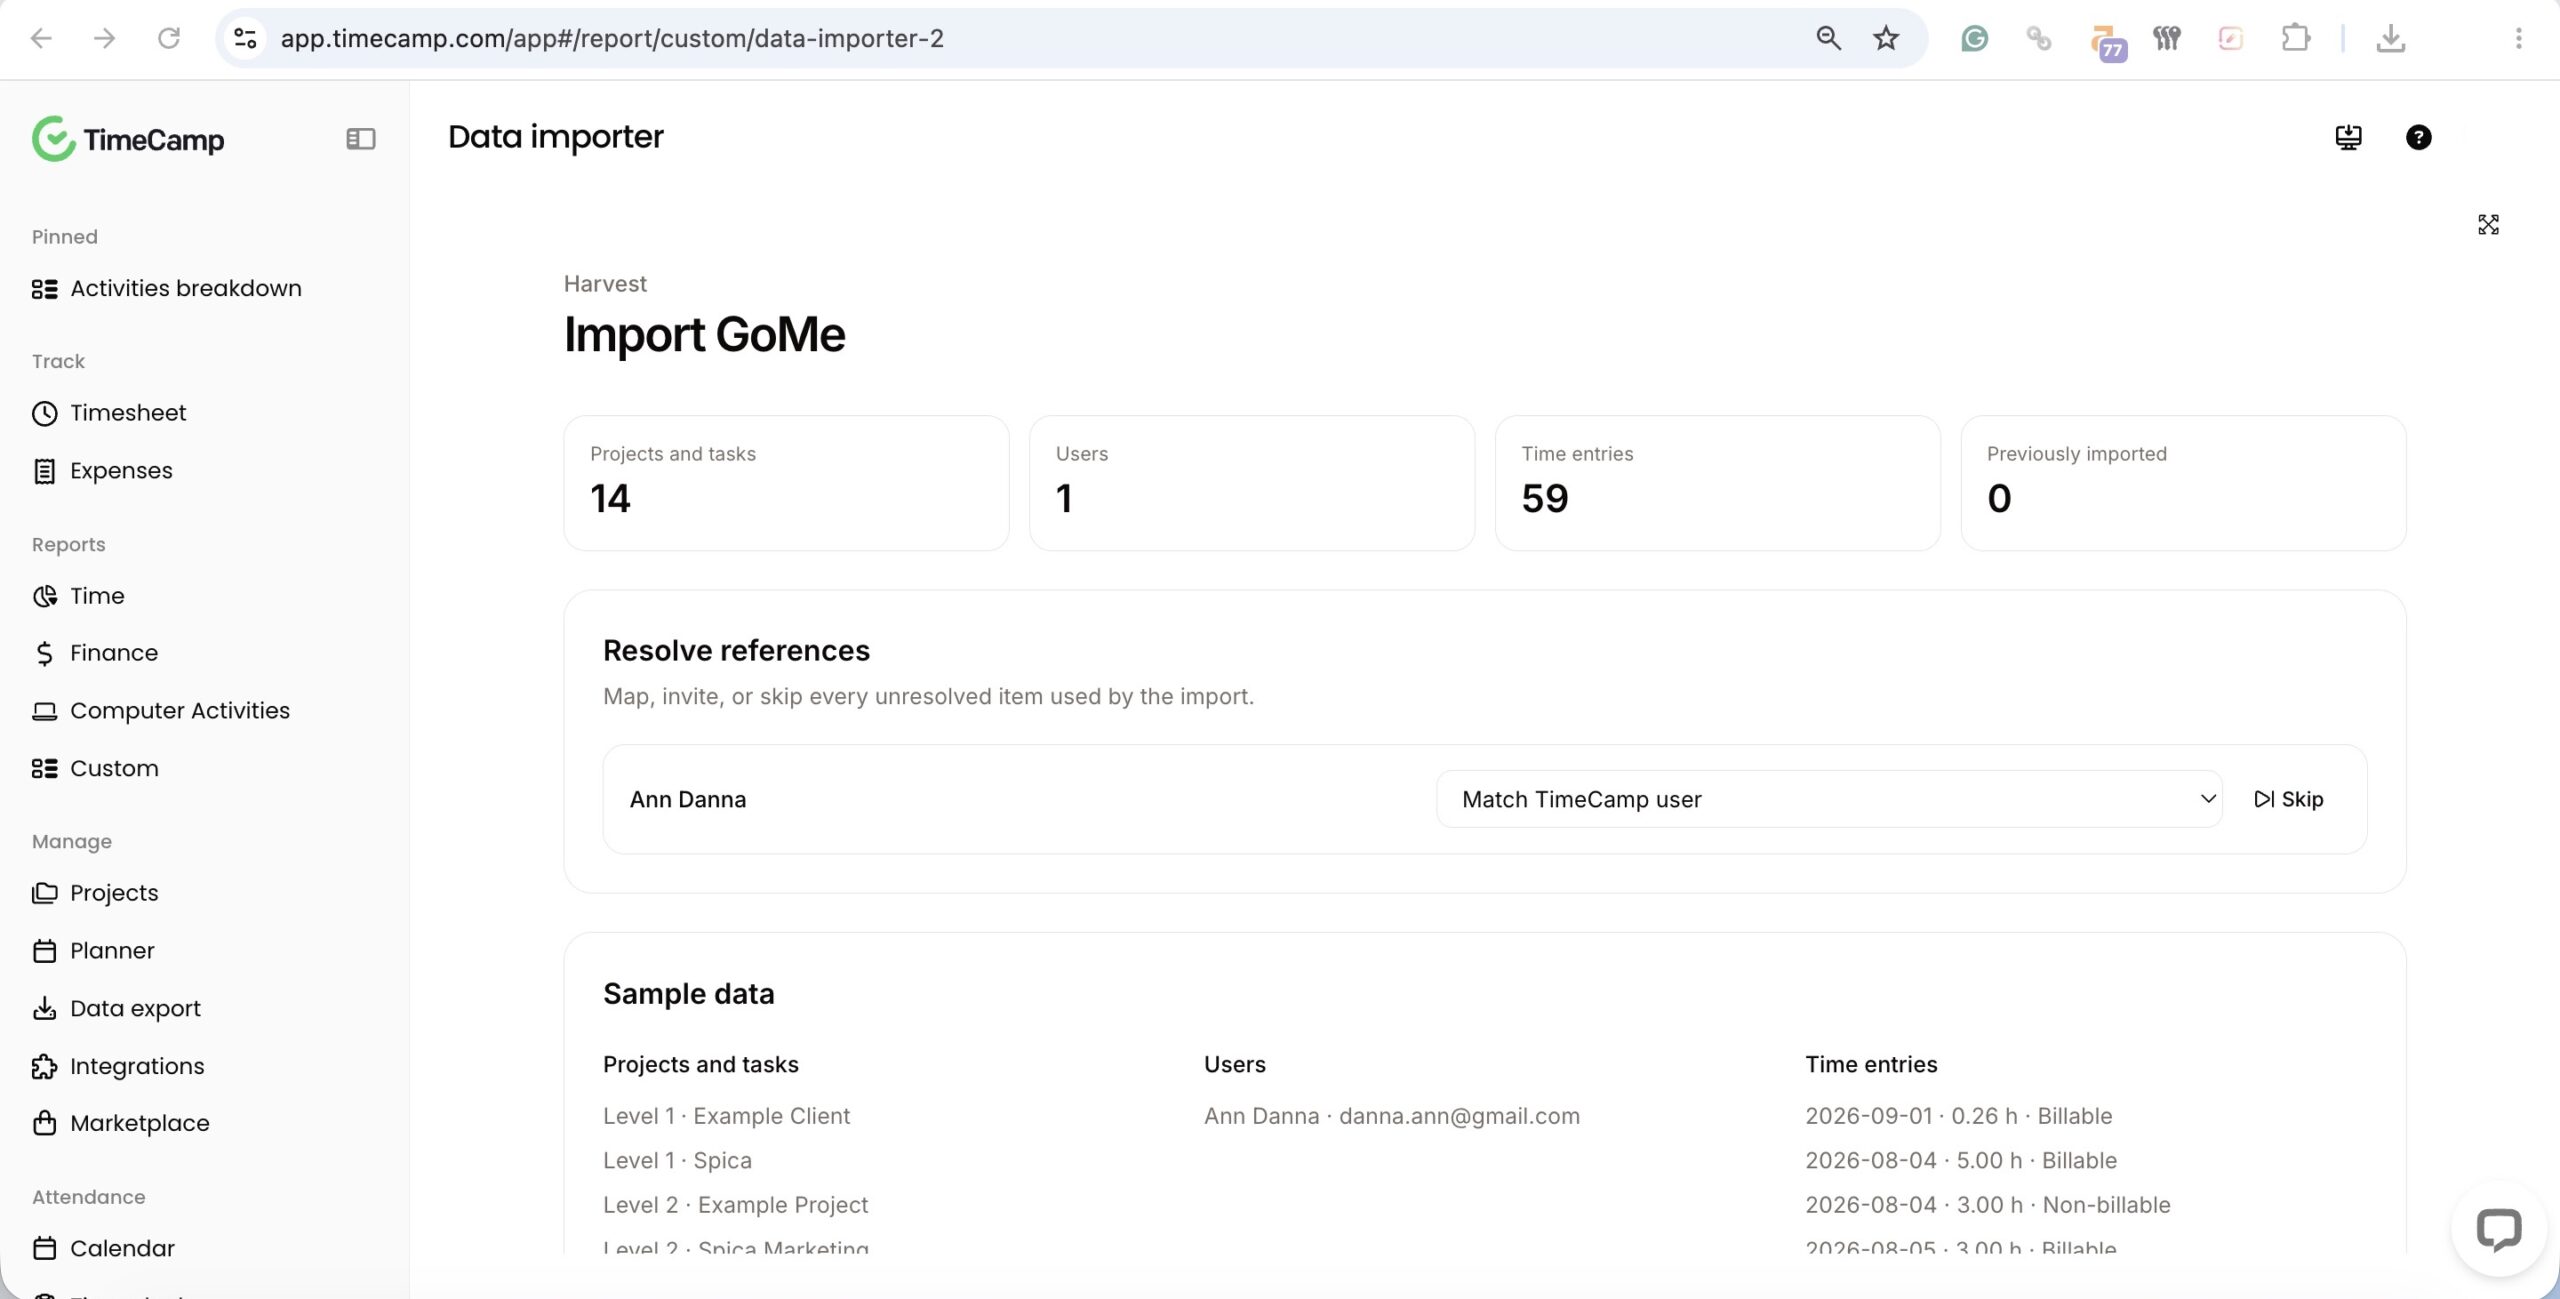Bookmark this page with the star
Viewport: 2560px width, 1299px height.
coord(1885,38)
